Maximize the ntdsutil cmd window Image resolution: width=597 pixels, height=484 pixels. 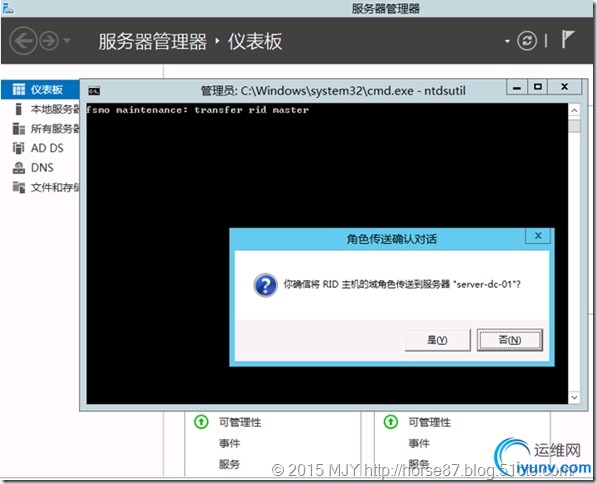538,87
